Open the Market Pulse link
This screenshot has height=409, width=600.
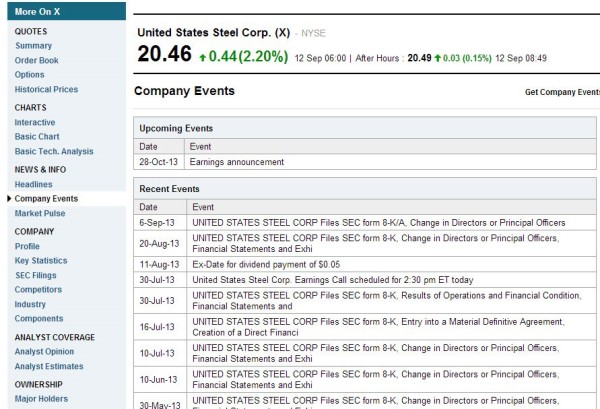point(40,213)
